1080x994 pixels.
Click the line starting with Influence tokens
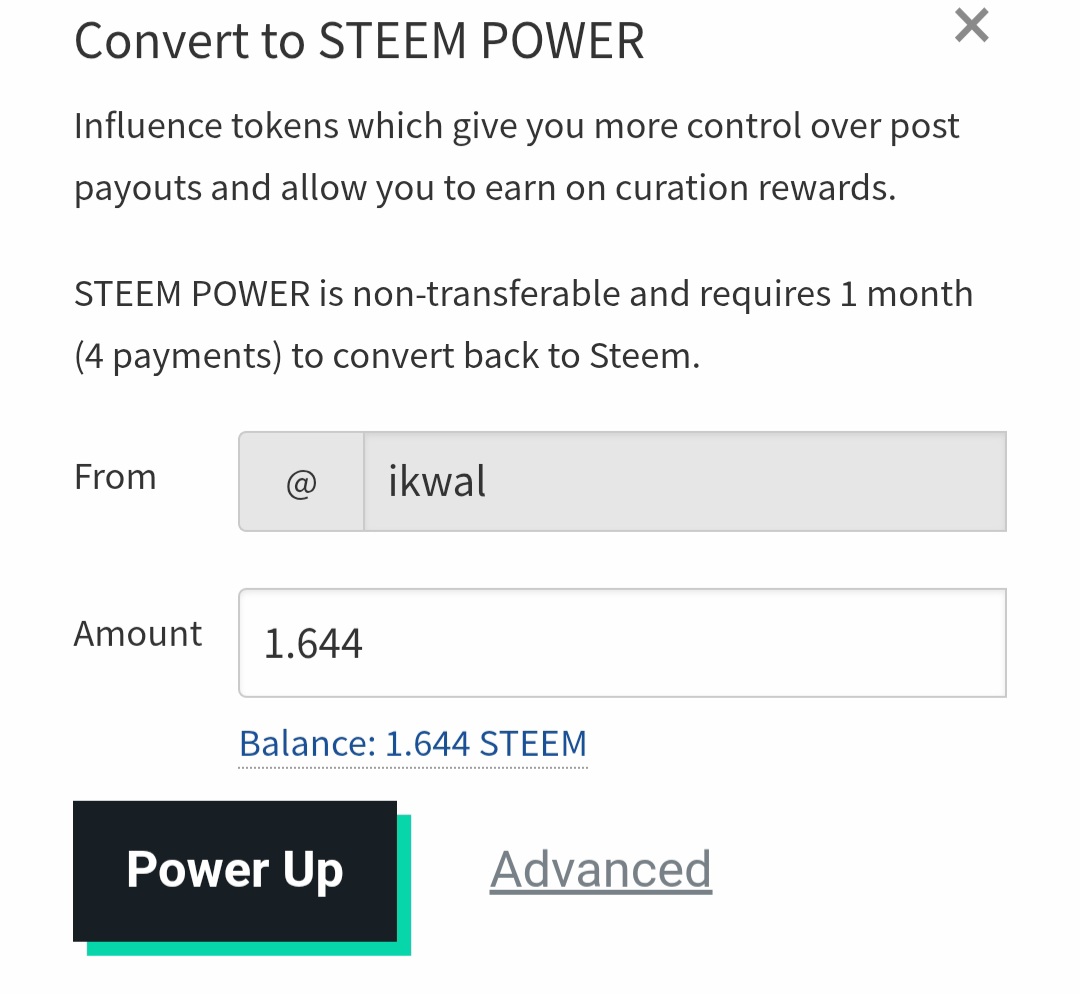(x=517, y=127)
